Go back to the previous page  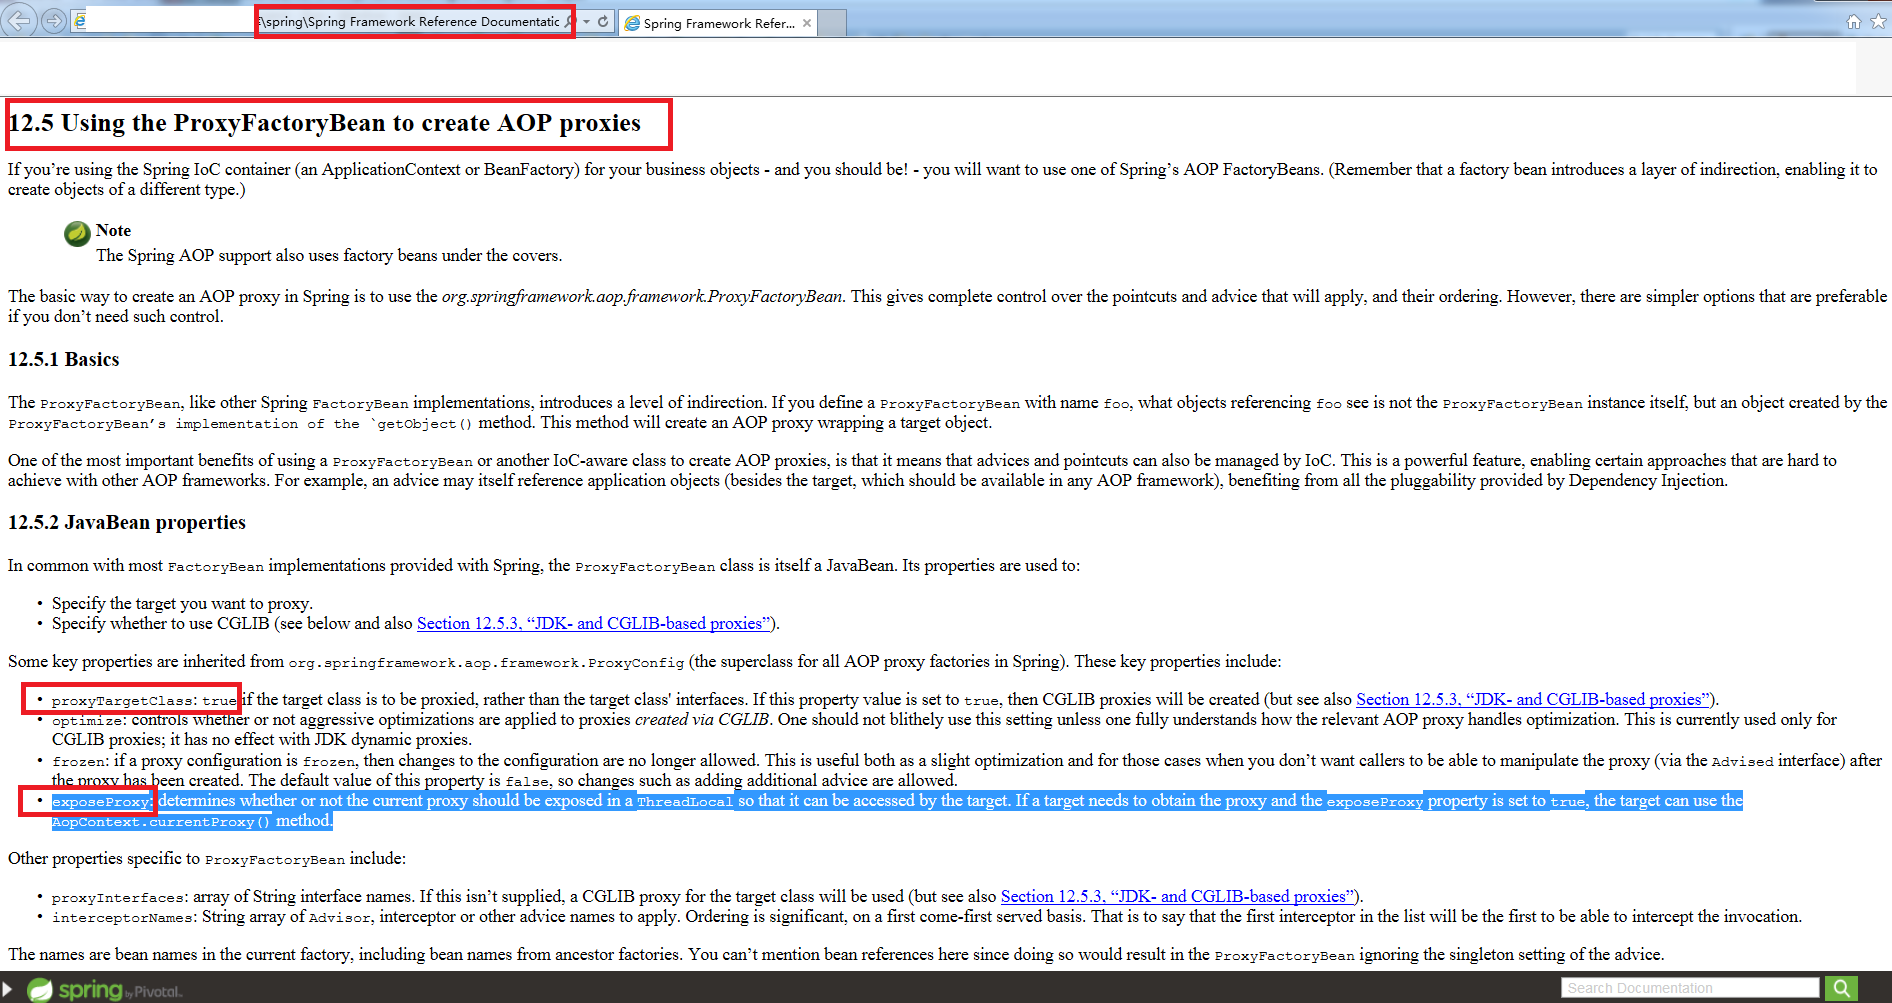20,20
